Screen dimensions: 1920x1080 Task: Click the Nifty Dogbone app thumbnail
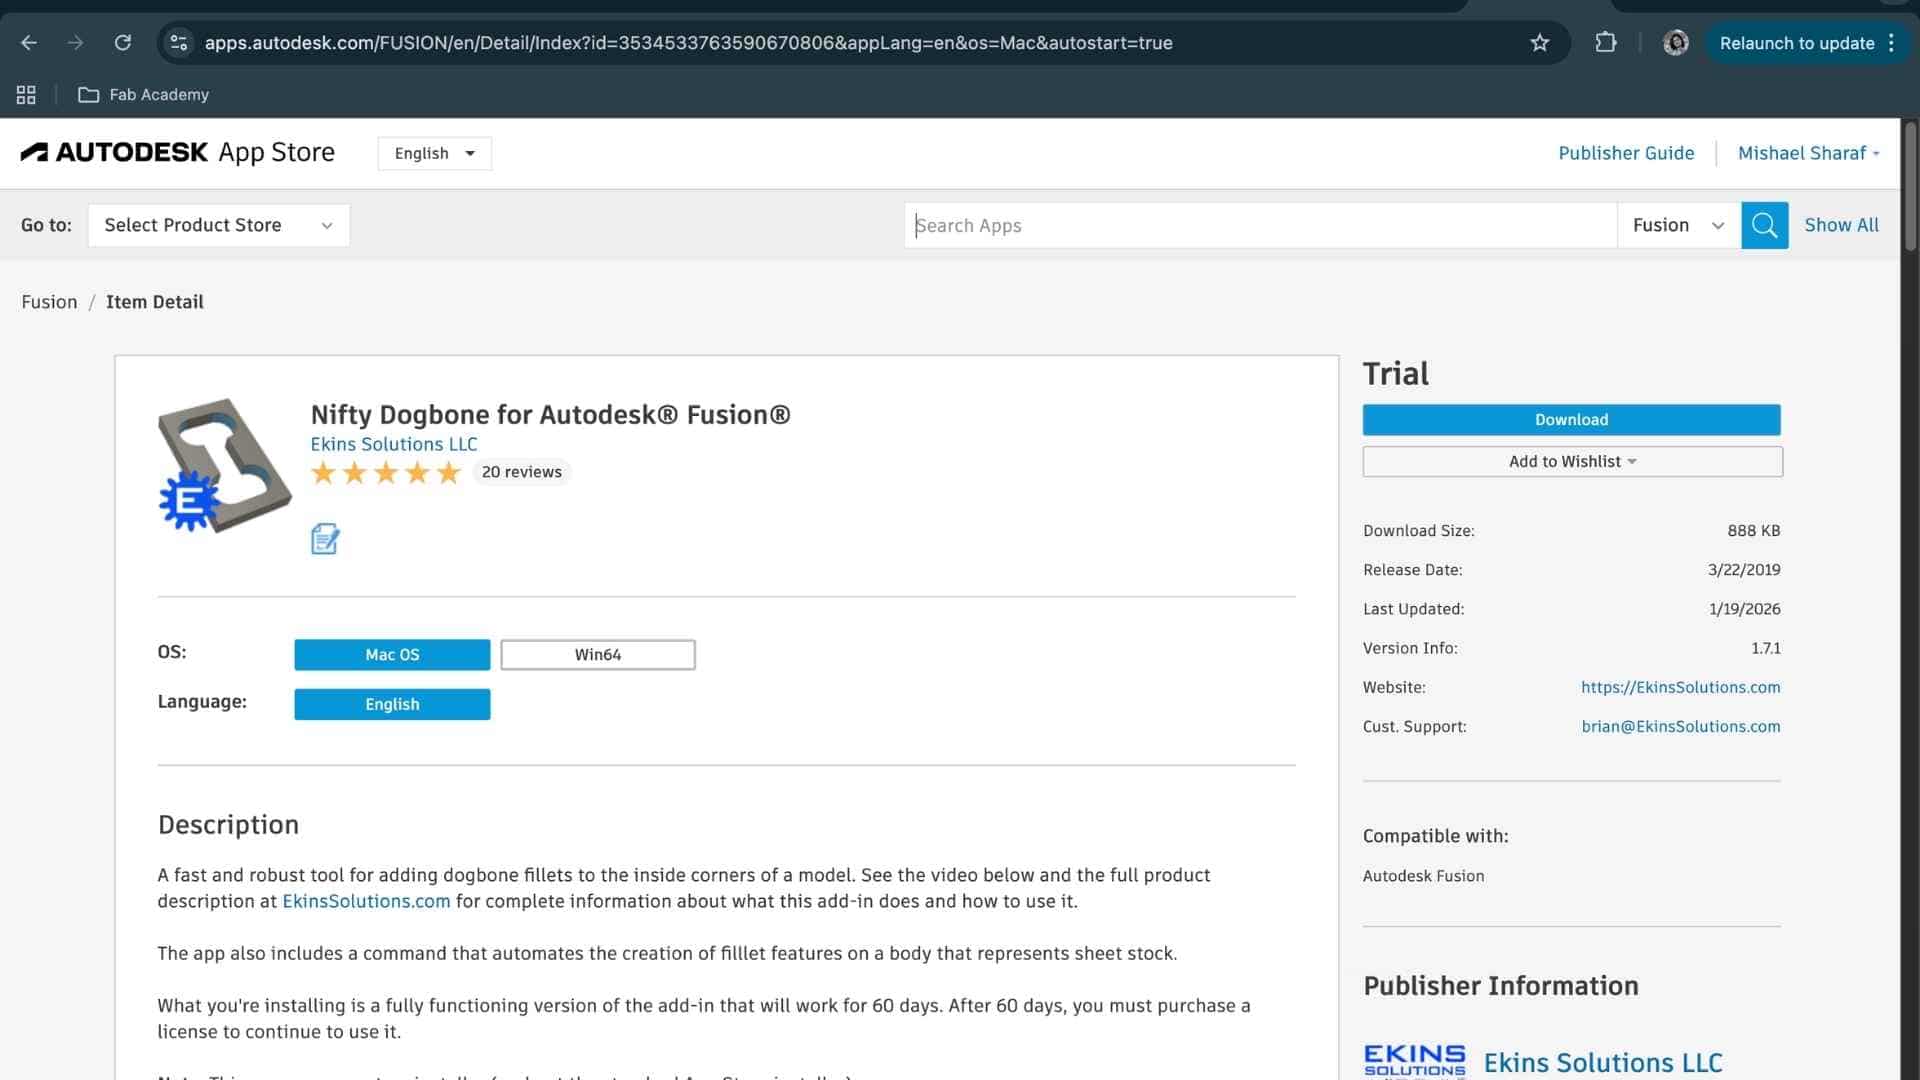[224, 465]
